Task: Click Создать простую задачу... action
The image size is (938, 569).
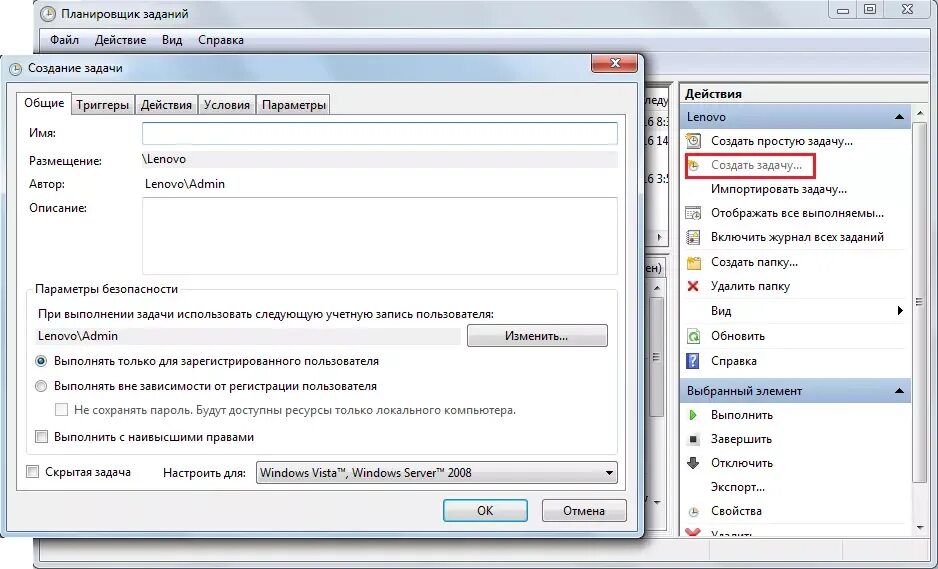Action: 781,141
